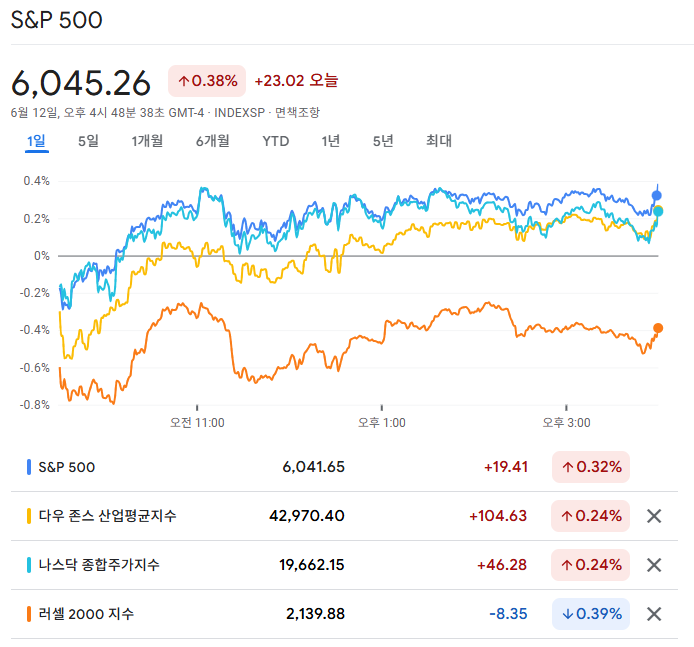Image resolution: width=694 pixels, height=647 pixels.
Task: Click the 2,139.88 Russell value
Action: tap(315, 614)
